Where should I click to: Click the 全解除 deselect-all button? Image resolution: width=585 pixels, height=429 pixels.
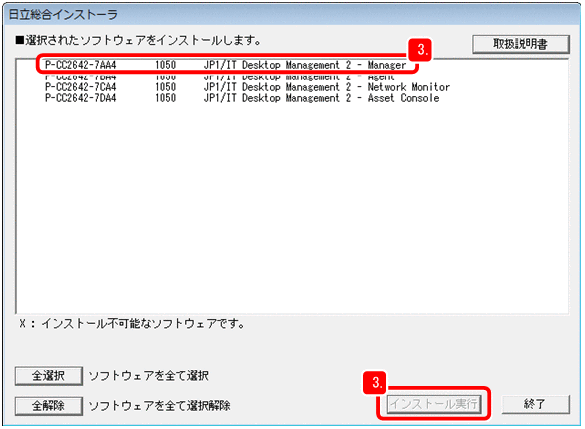tap(49, 405)
